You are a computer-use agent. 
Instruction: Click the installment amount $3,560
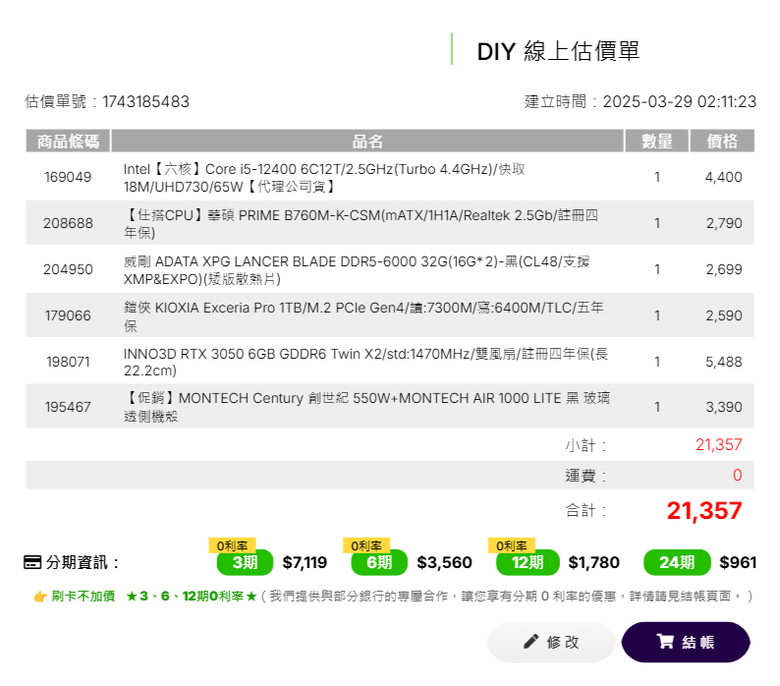(x=444, y=563)
